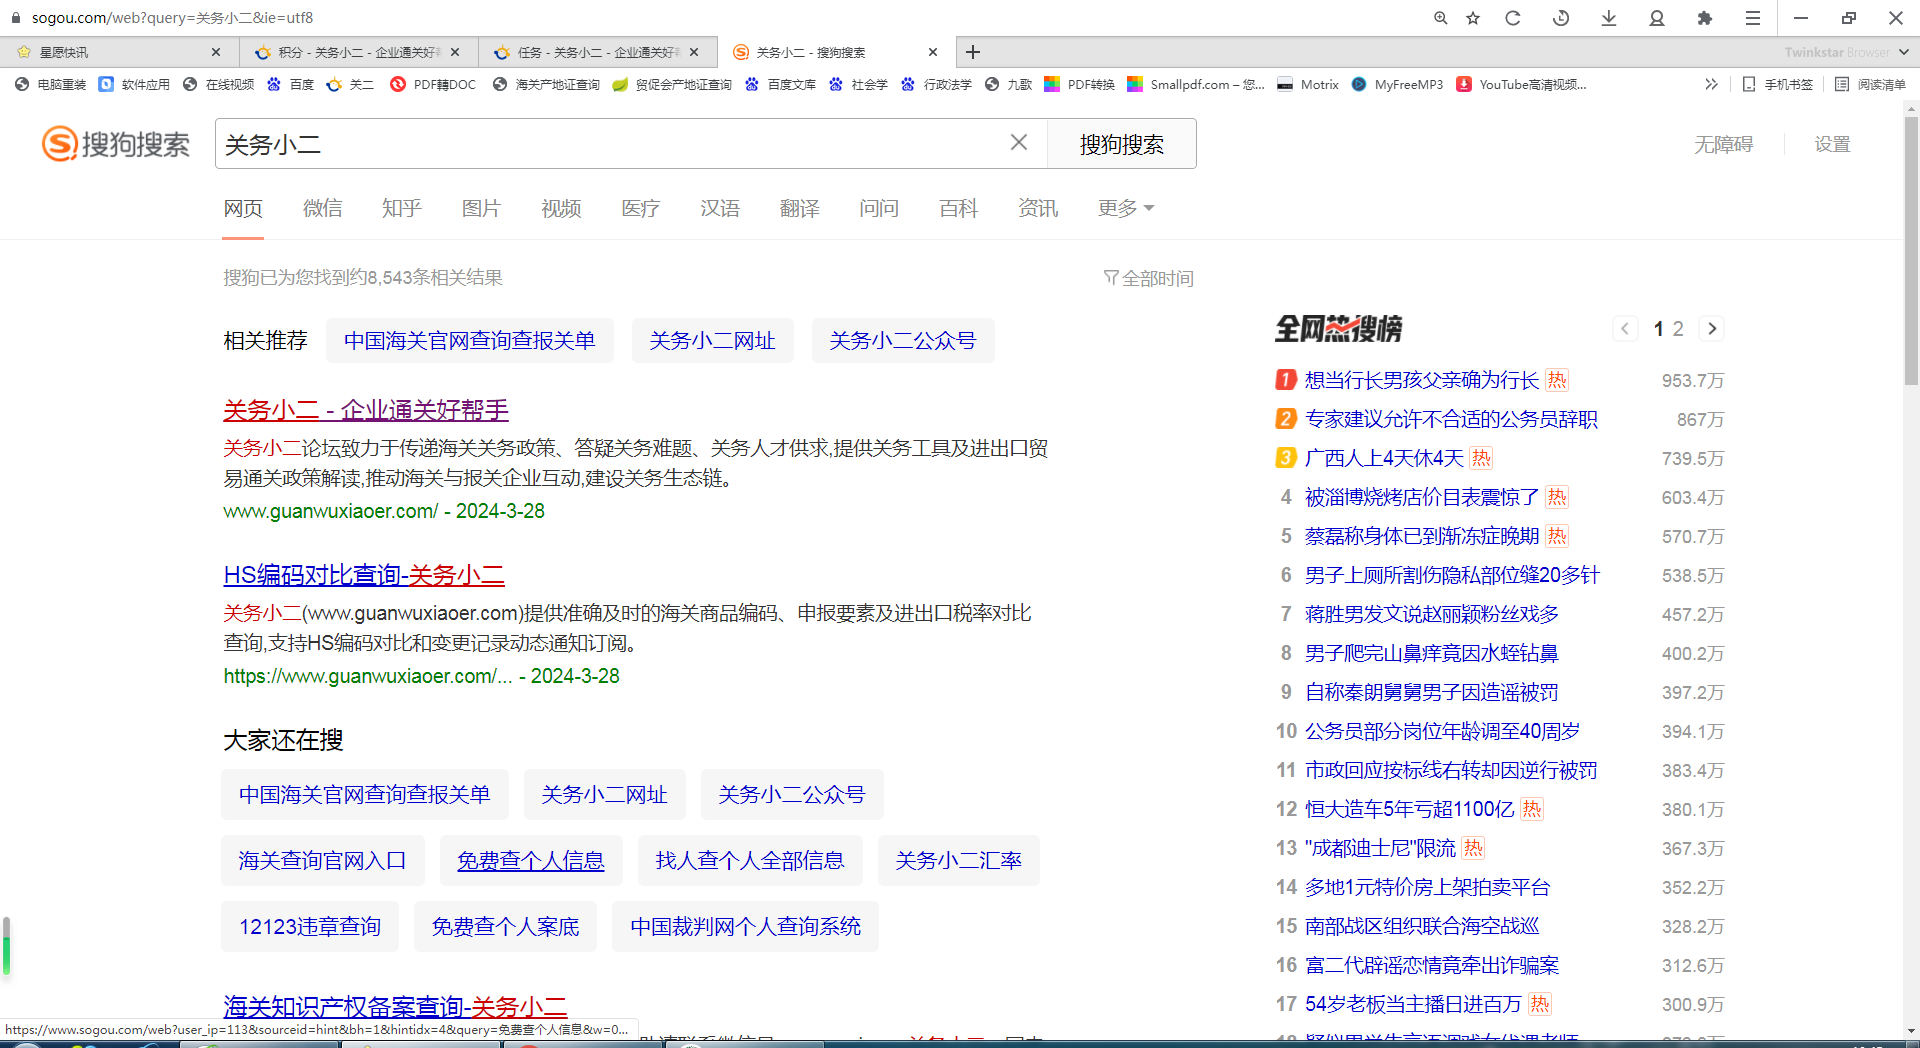Click the 搜狗搜索 search button
This screenshot has width=1920, height=1048.
(x=1122, y=144)
